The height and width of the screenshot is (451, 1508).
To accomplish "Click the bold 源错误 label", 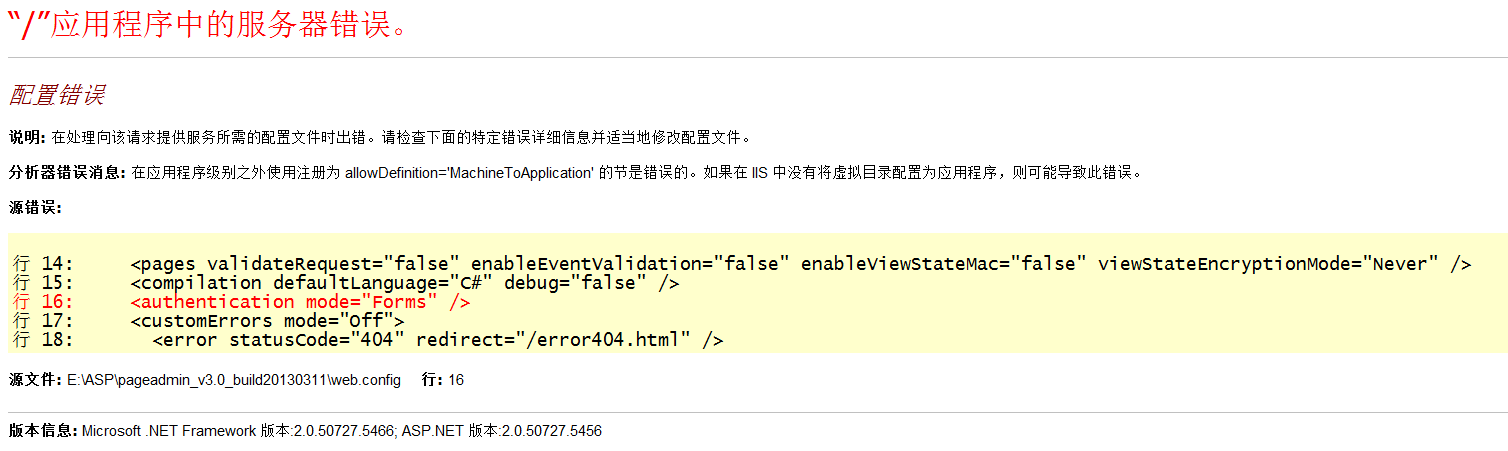I will pos(35,208).
